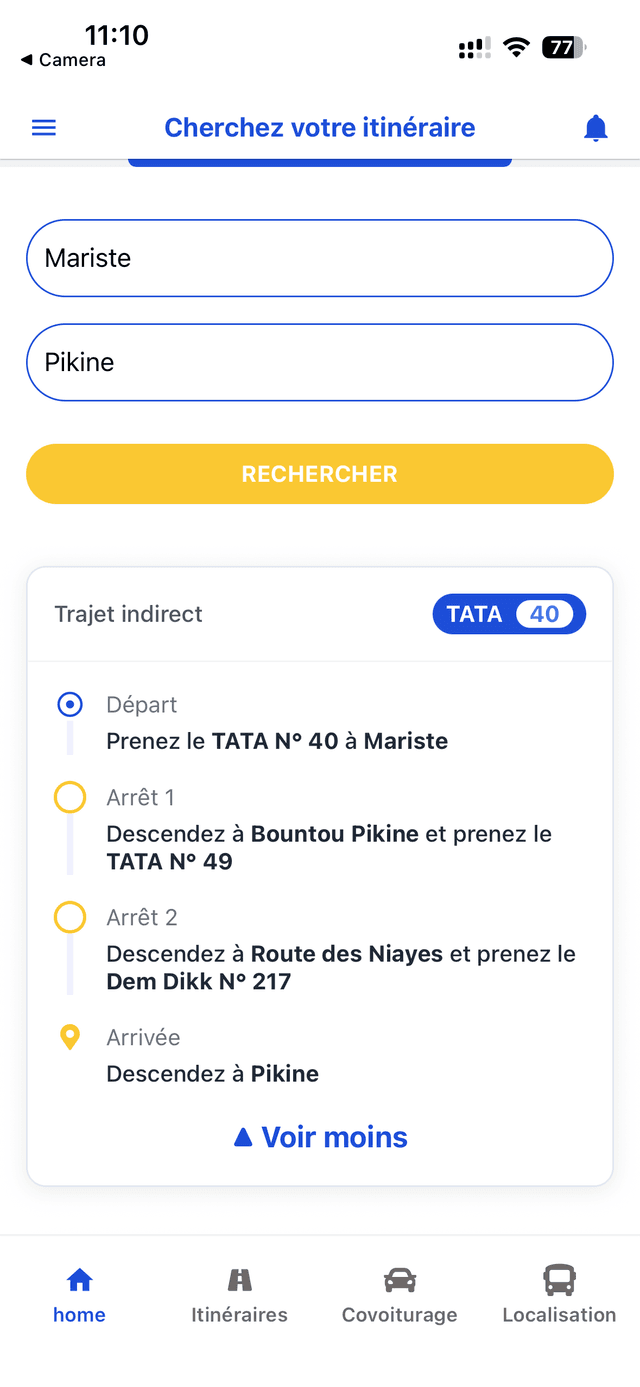Select the Départ radio marker
This screenshot has height=1387, width=640.
click(70, 704)
